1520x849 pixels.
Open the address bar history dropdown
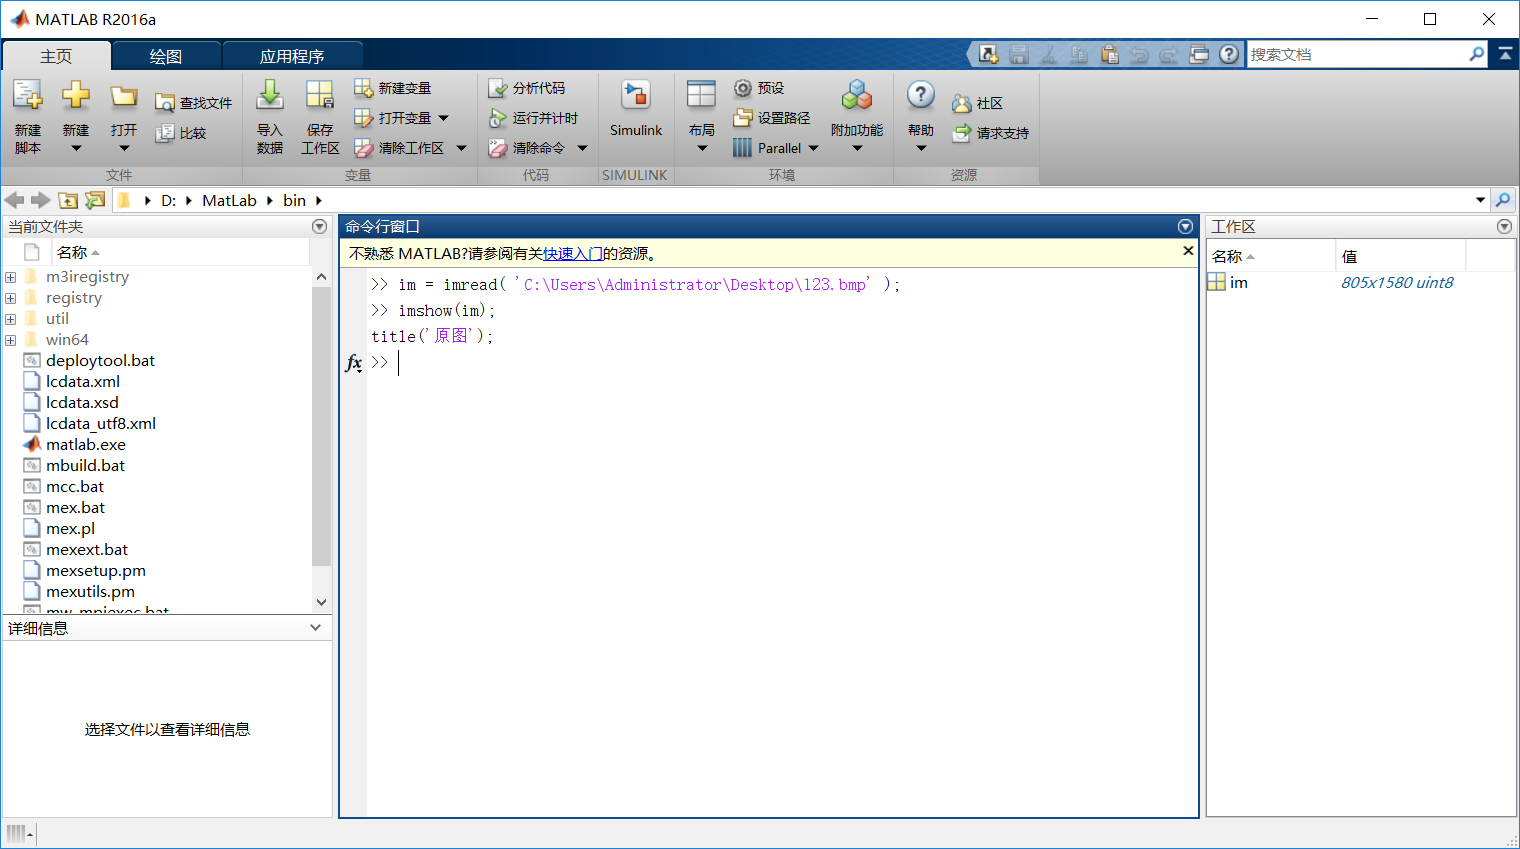[x=1480, y=200]
